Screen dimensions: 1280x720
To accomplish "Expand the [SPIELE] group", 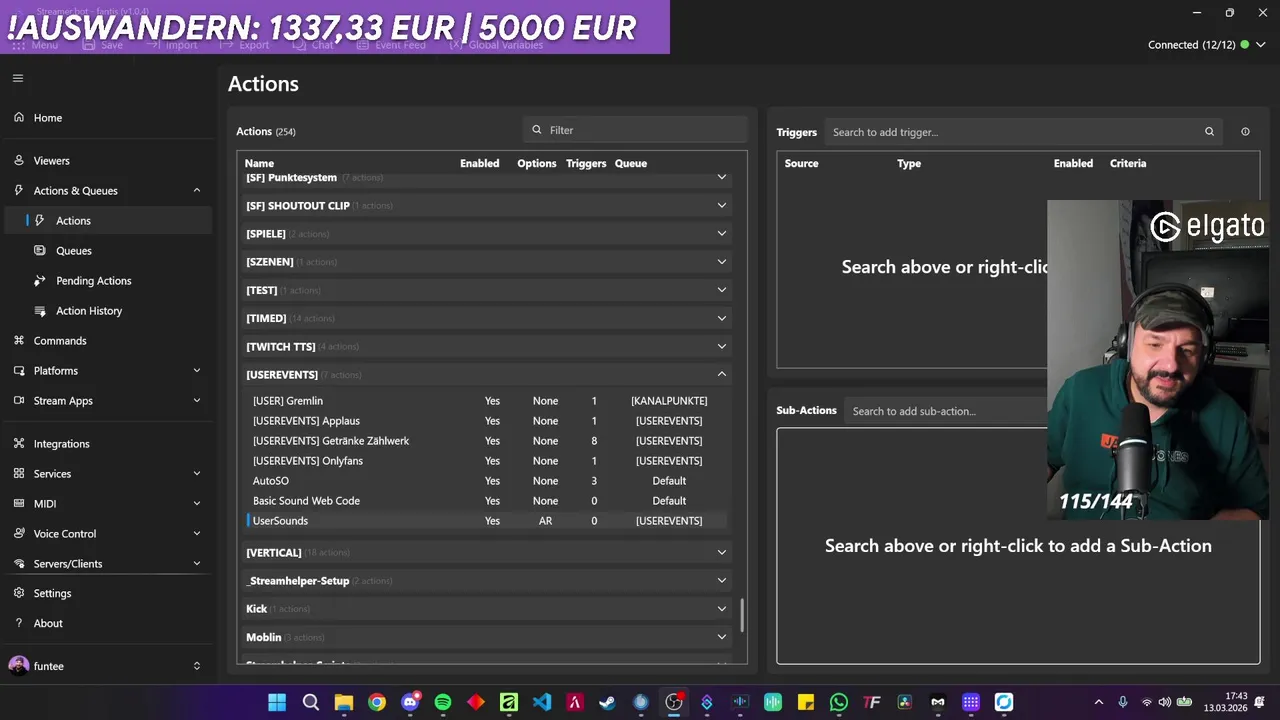I will [721, 233].
